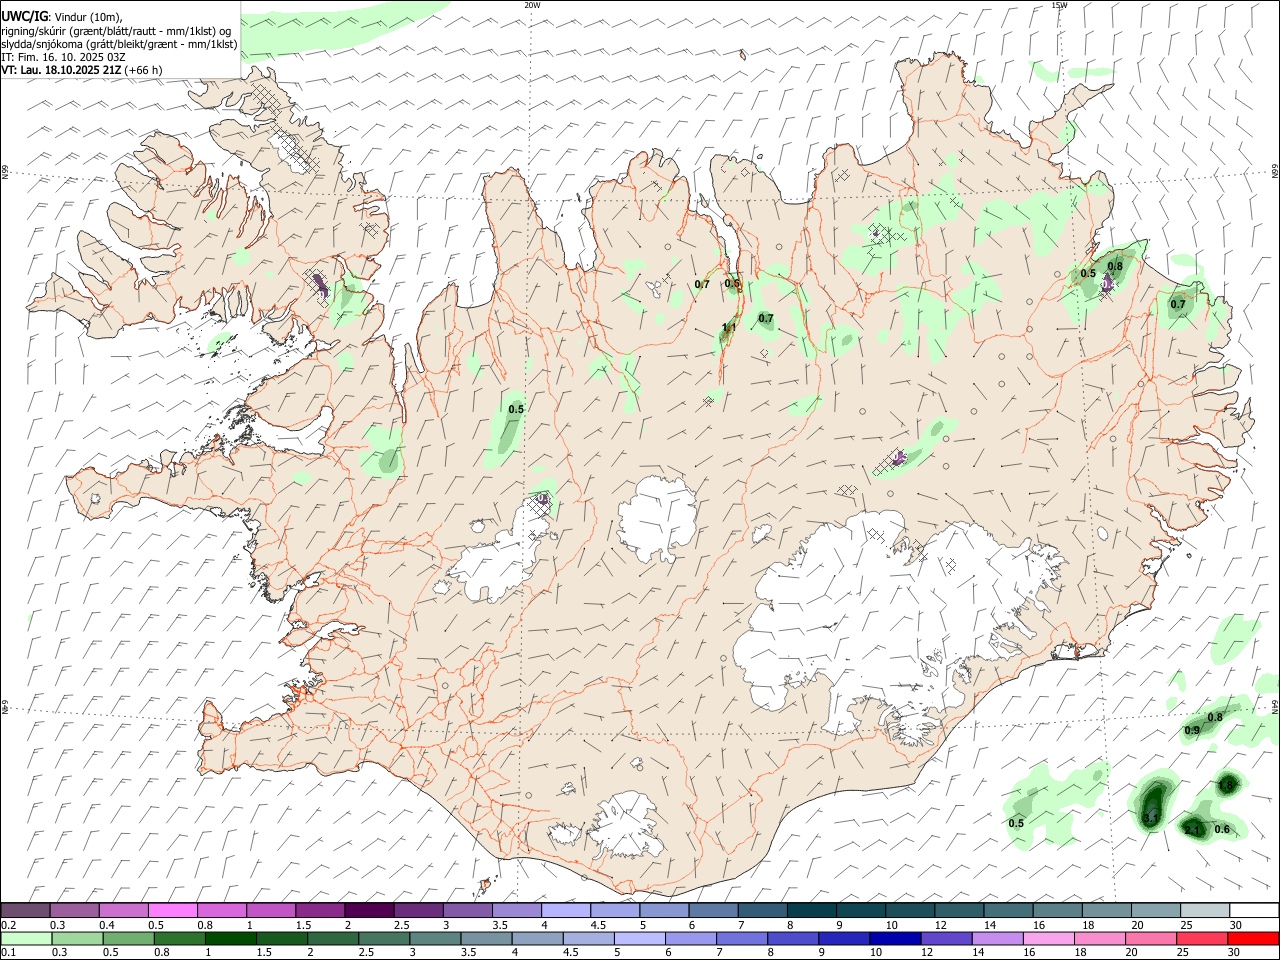The height and width of the screenshot is (960, 1280).
Task: Click the UWC/IG title text
Action: [24, 16]
